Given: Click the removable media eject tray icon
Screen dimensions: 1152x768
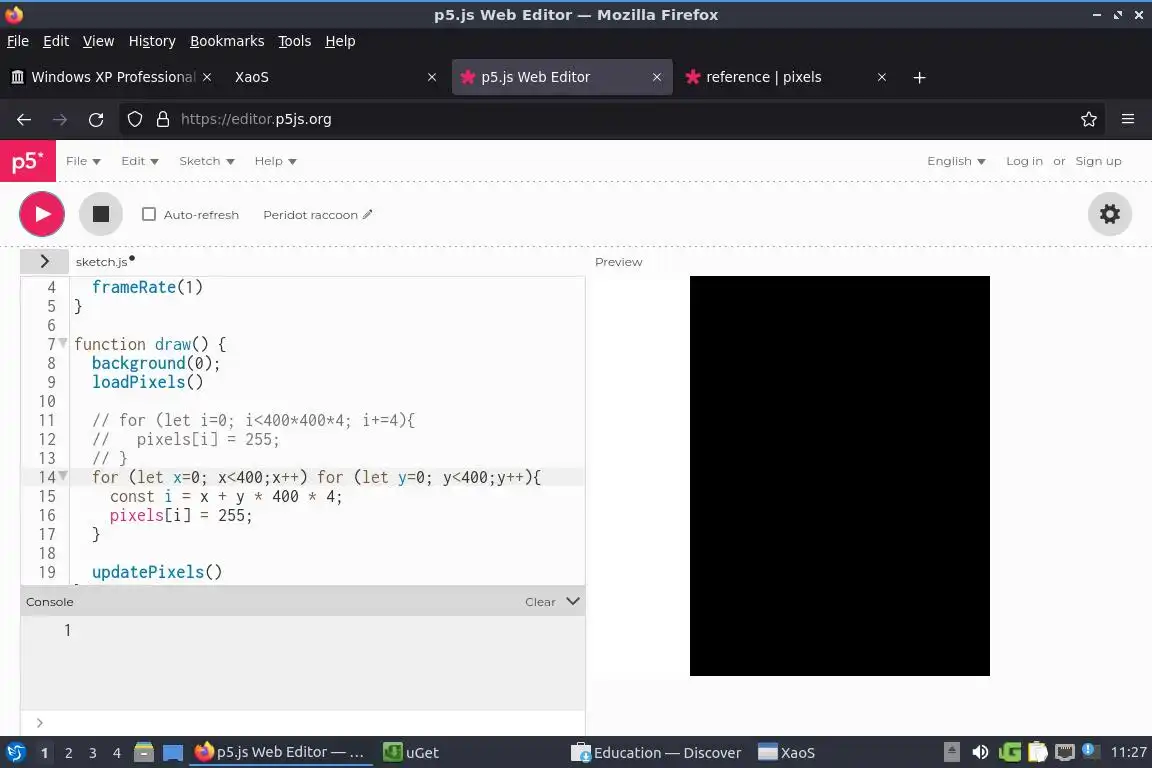Looking at the screenshot, I should tap(951, 752).
